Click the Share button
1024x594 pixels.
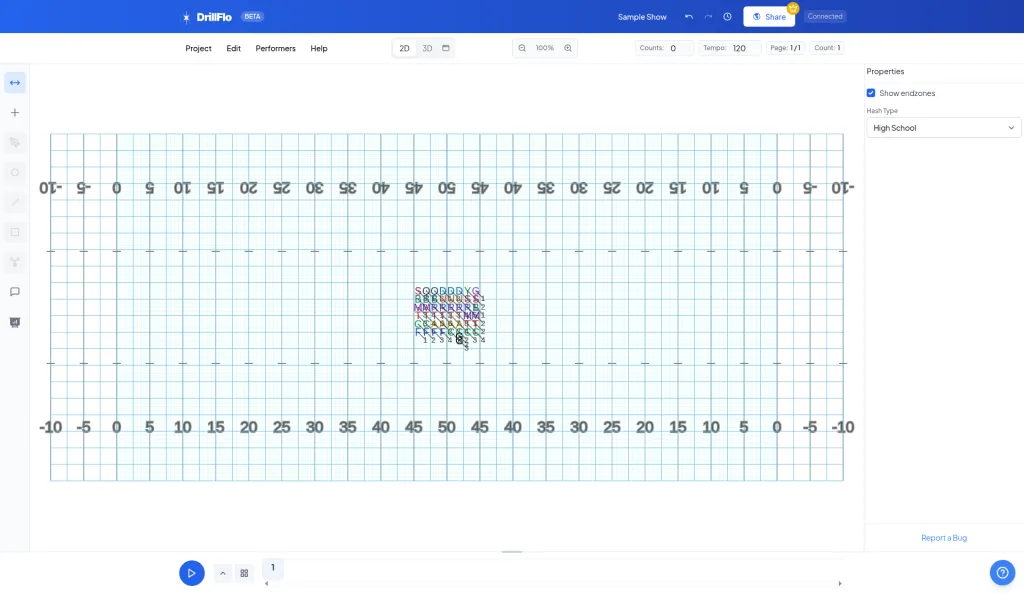(769, 17)
